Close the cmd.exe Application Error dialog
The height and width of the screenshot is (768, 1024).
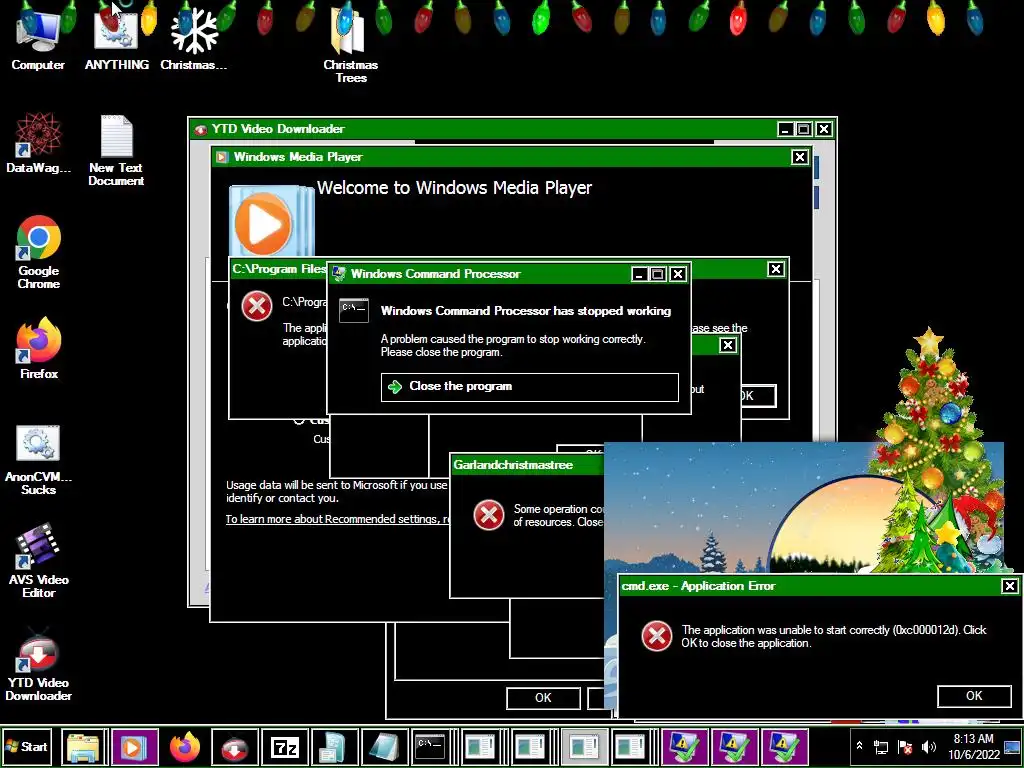coord(1009,586)
